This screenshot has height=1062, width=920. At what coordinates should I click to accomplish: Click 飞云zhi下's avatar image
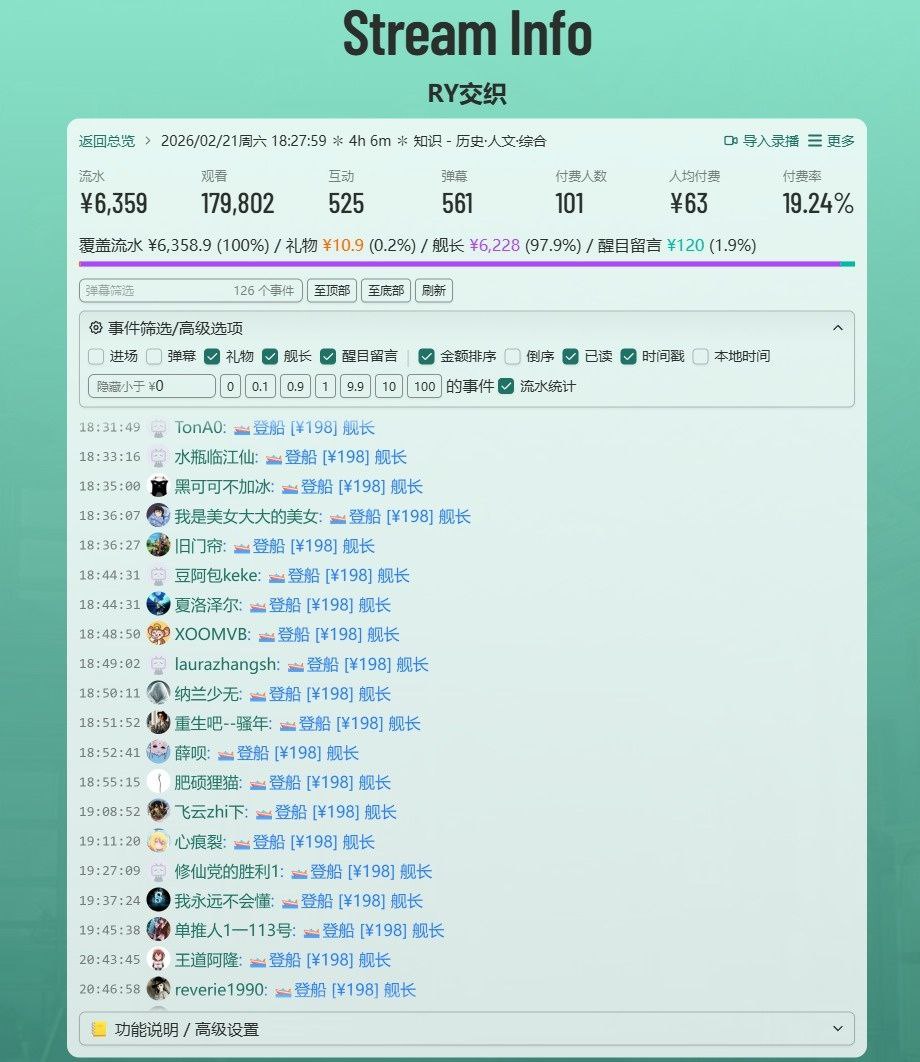pyautogui.click(x=159, y=811)
